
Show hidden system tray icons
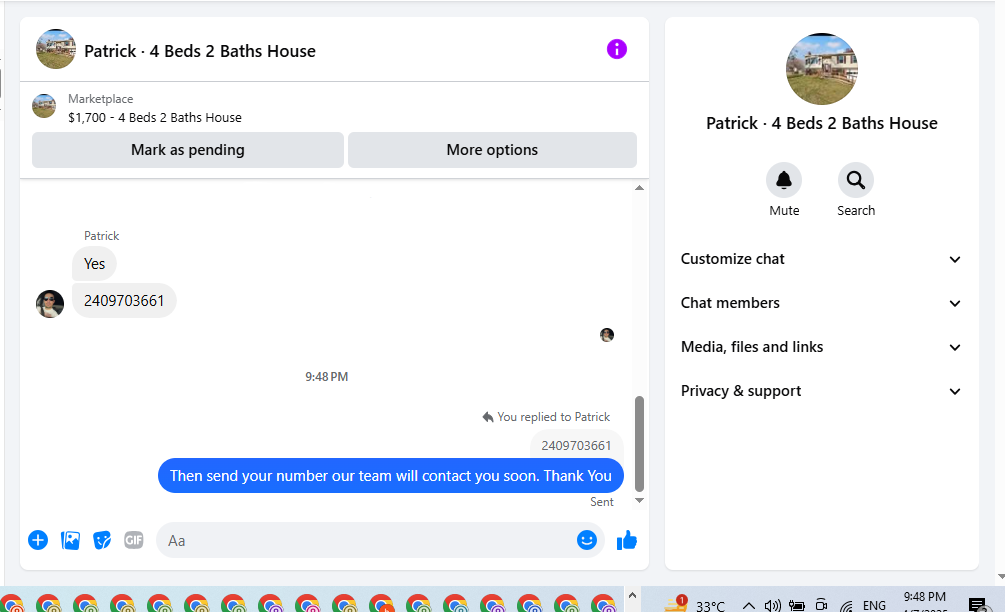tap(748, 606)
